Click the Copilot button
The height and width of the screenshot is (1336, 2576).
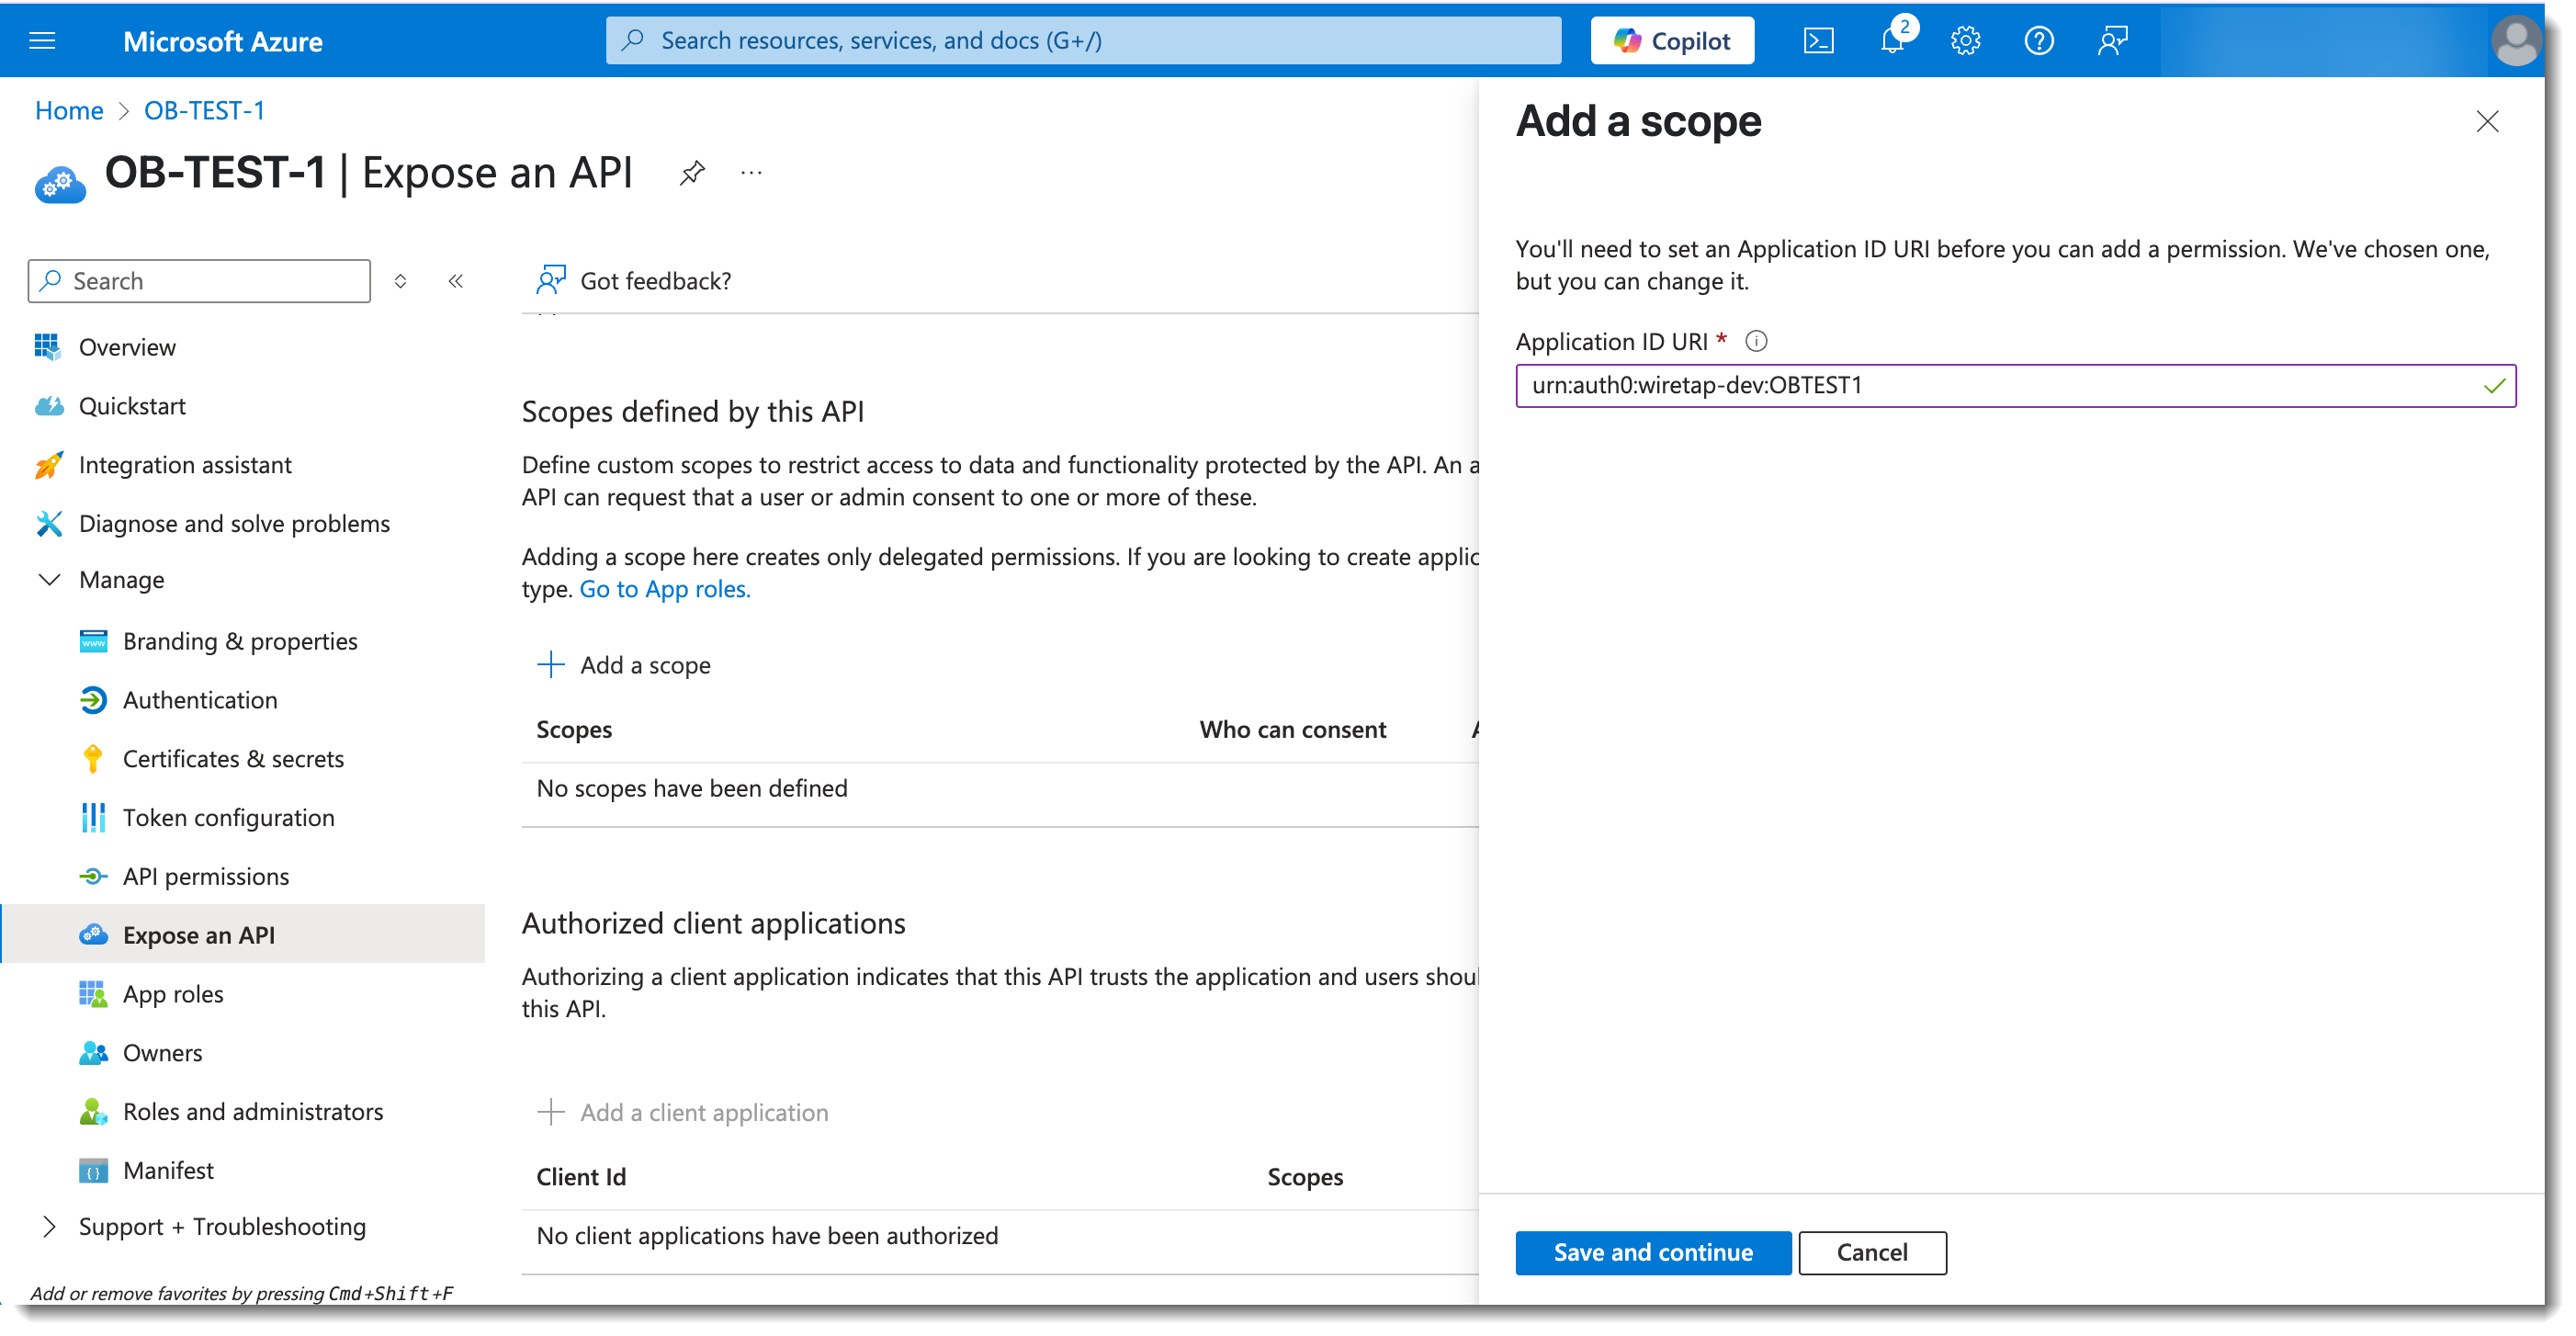[1672, 41]
